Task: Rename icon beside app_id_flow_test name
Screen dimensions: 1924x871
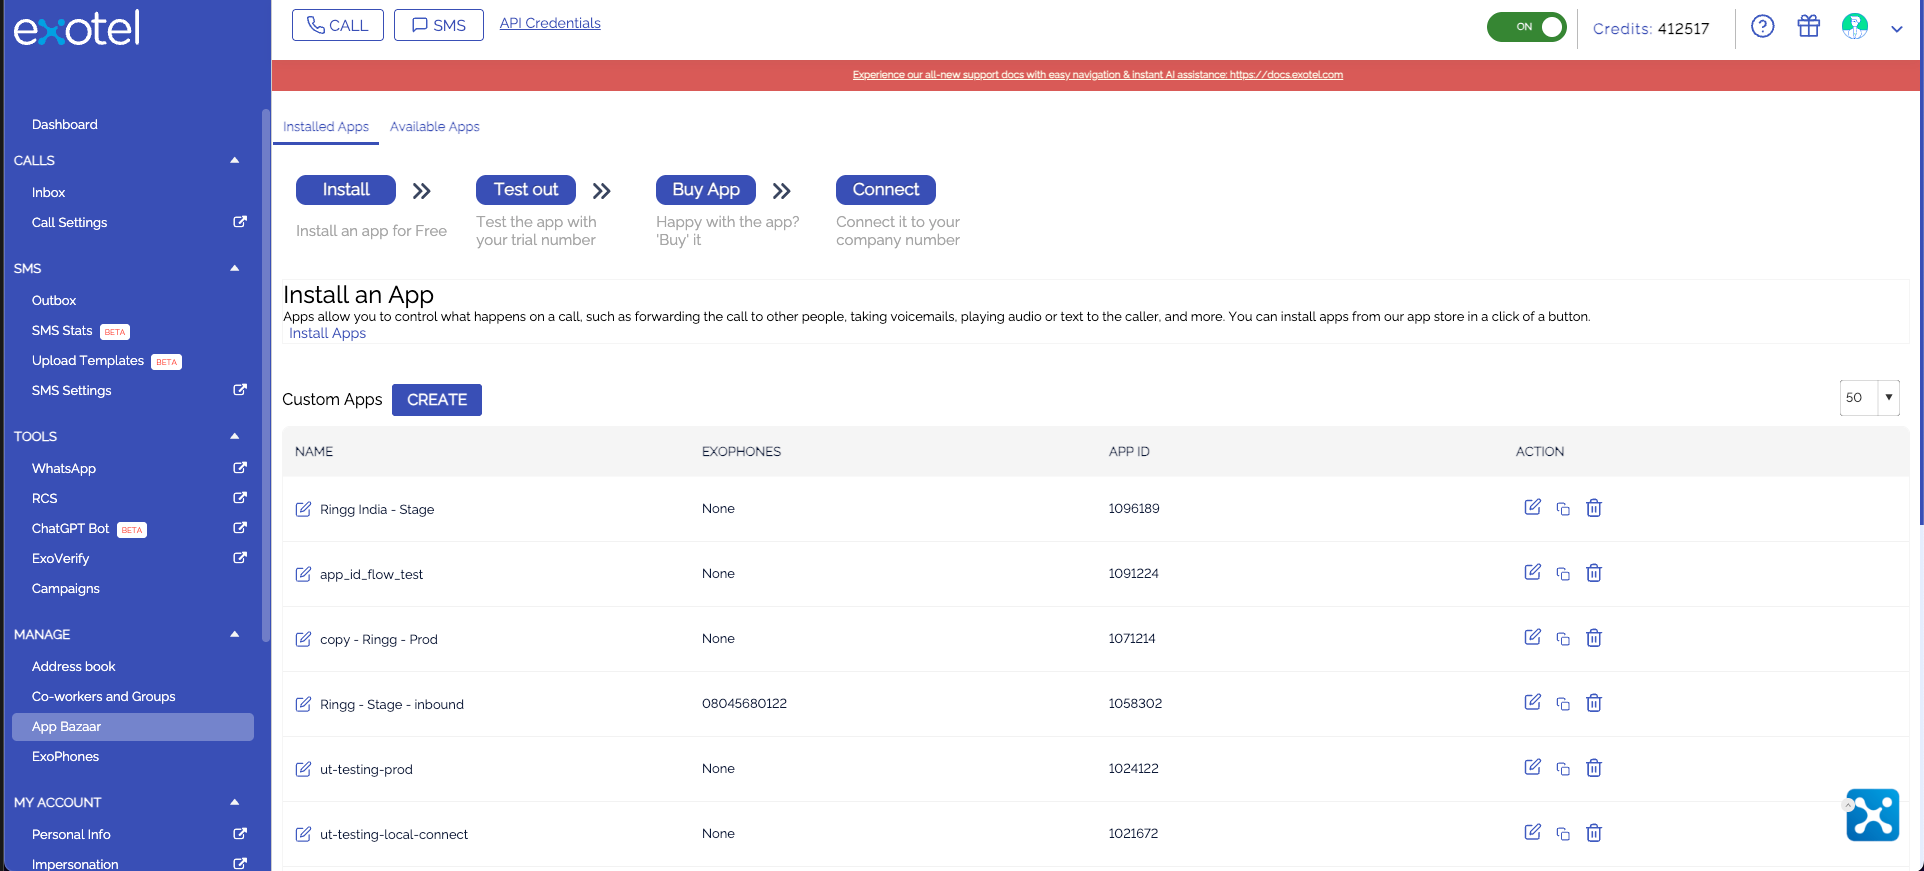Action: click(x=303, y=574)
